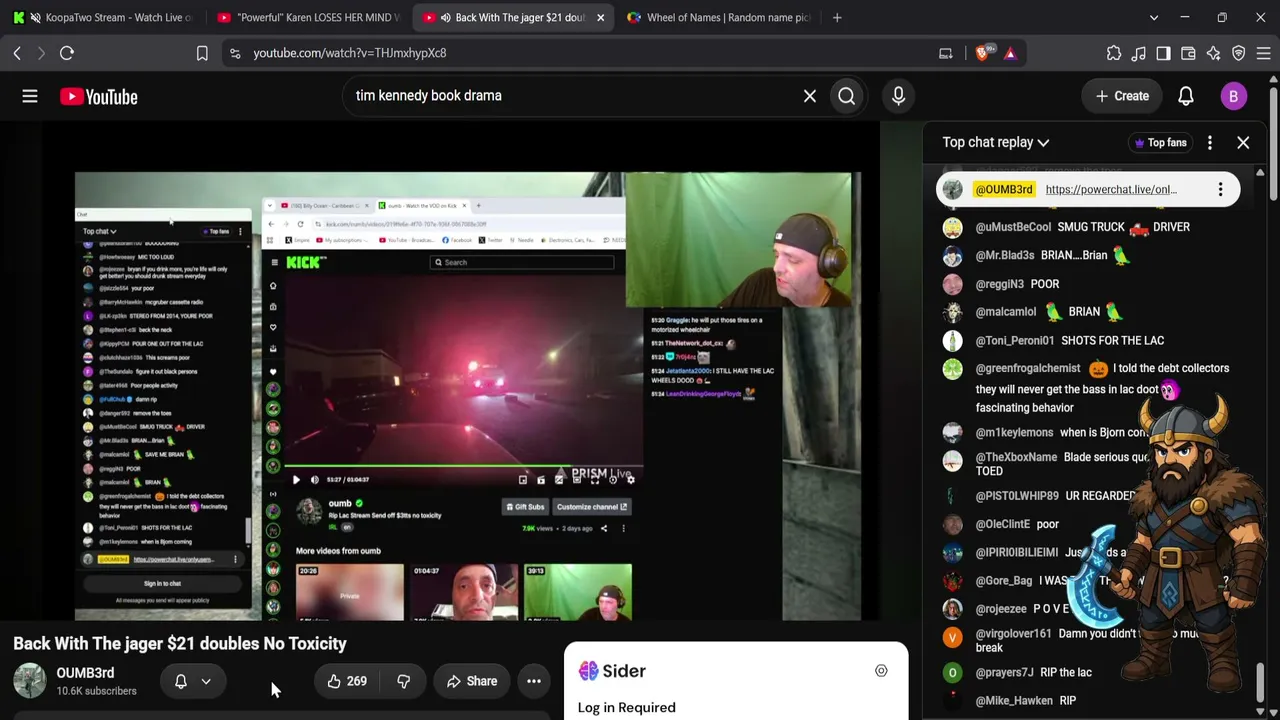Viewport: 1280px width, 720px height.
Task: Open the Top fans button
Action: pos(1159,143)
